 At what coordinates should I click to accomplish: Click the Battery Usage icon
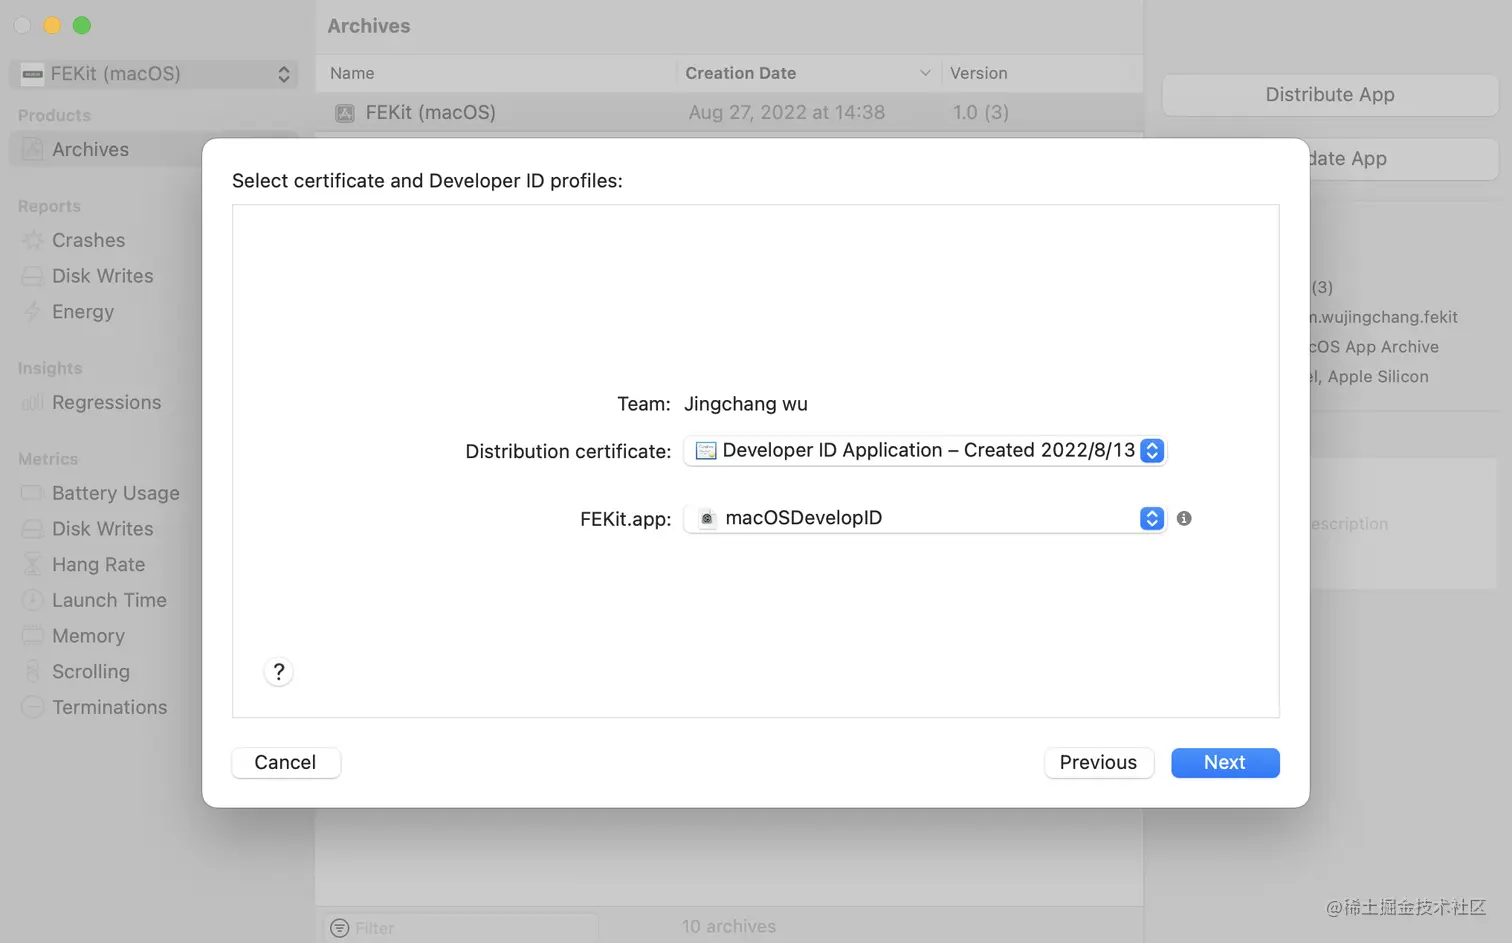(33, 493)
